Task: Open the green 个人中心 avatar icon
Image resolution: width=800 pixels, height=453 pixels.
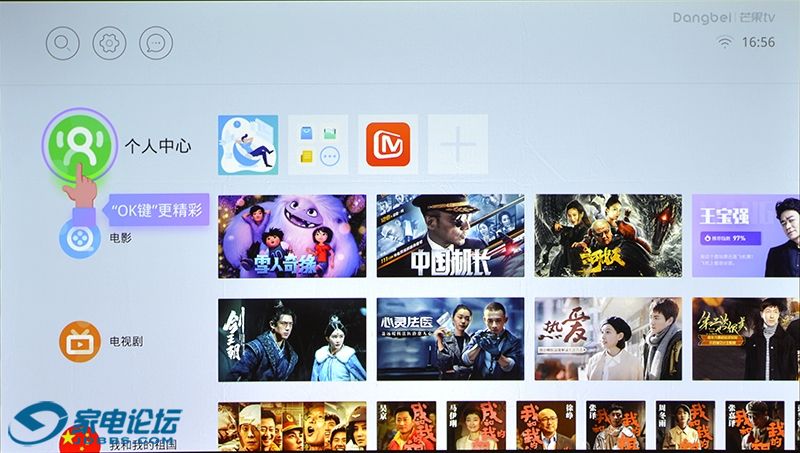Action: tap(80, 145)
